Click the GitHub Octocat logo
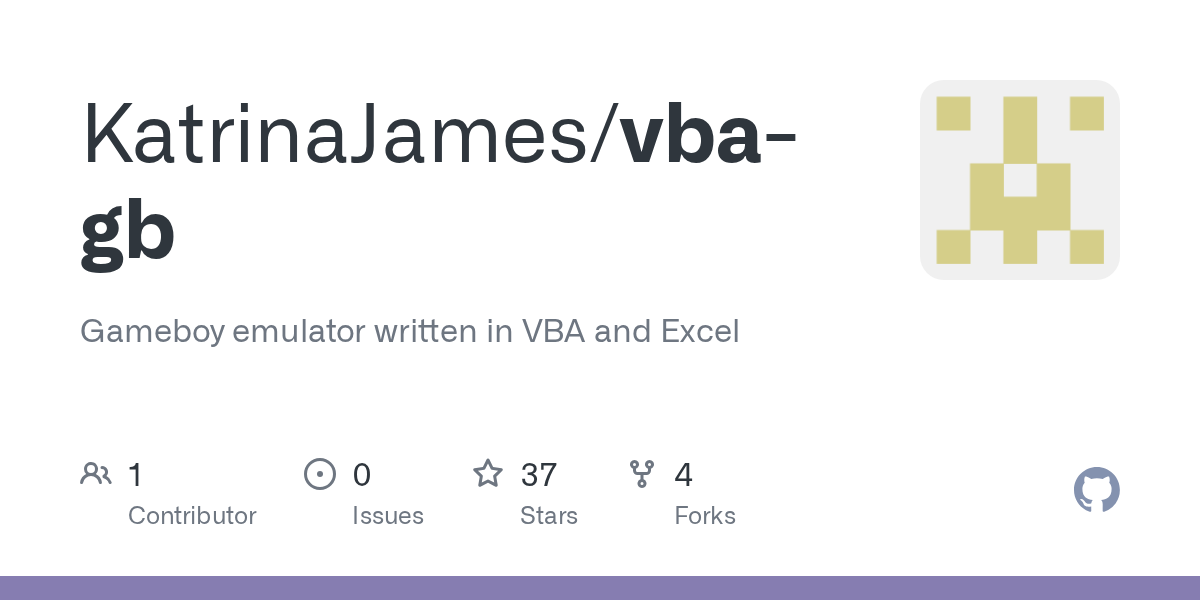This screenshot has height=600, width=1200. (1096, 490)
